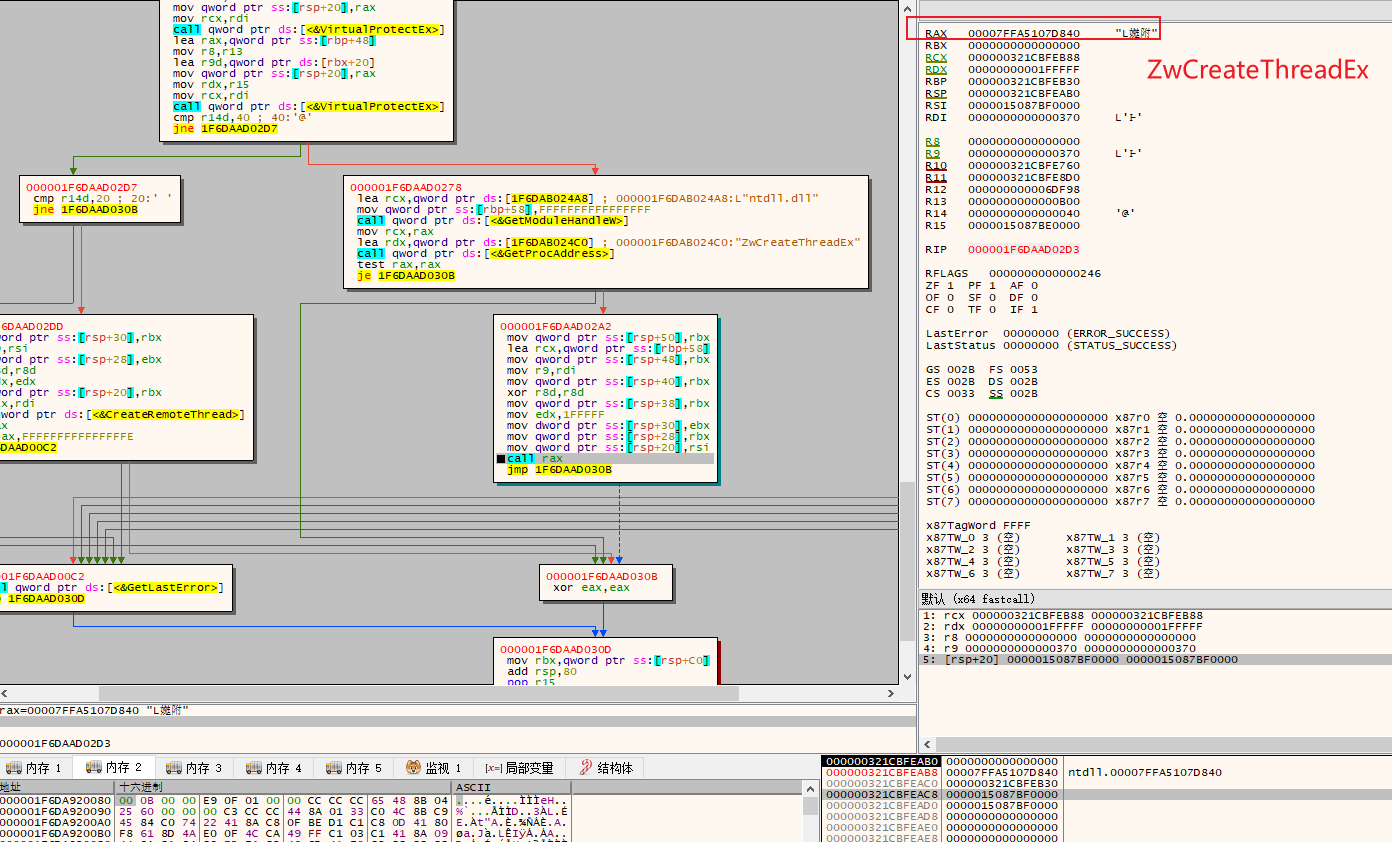Viewport: 1392px width, 842px height.
Task: Show the 局部变量 local variables tab
Action: pos(519,768)
